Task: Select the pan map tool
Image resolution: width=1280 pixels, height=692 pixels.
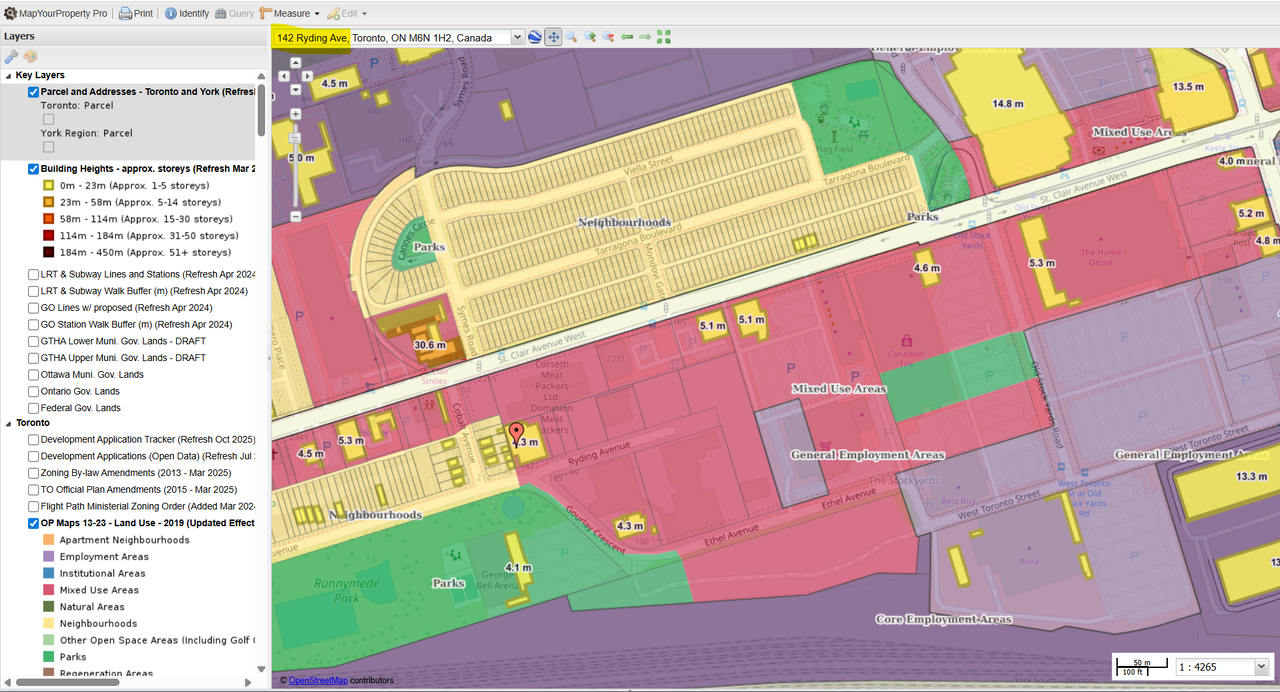Action: click(x=553, y=37)
